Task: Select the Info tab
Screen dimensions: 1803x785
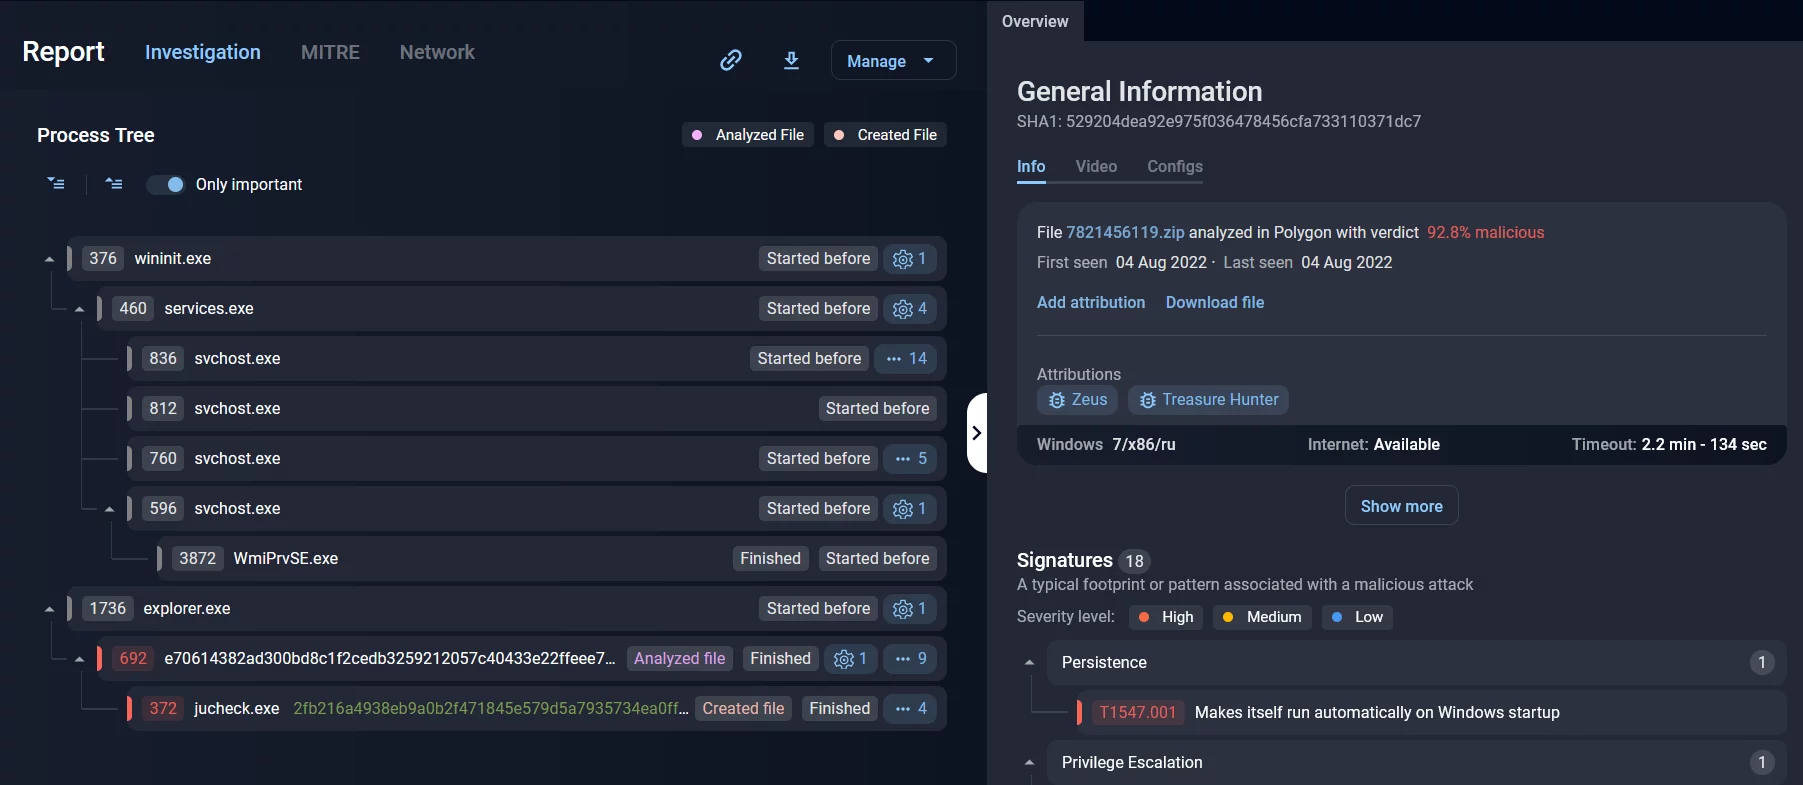Action: tap(1031, 167)
